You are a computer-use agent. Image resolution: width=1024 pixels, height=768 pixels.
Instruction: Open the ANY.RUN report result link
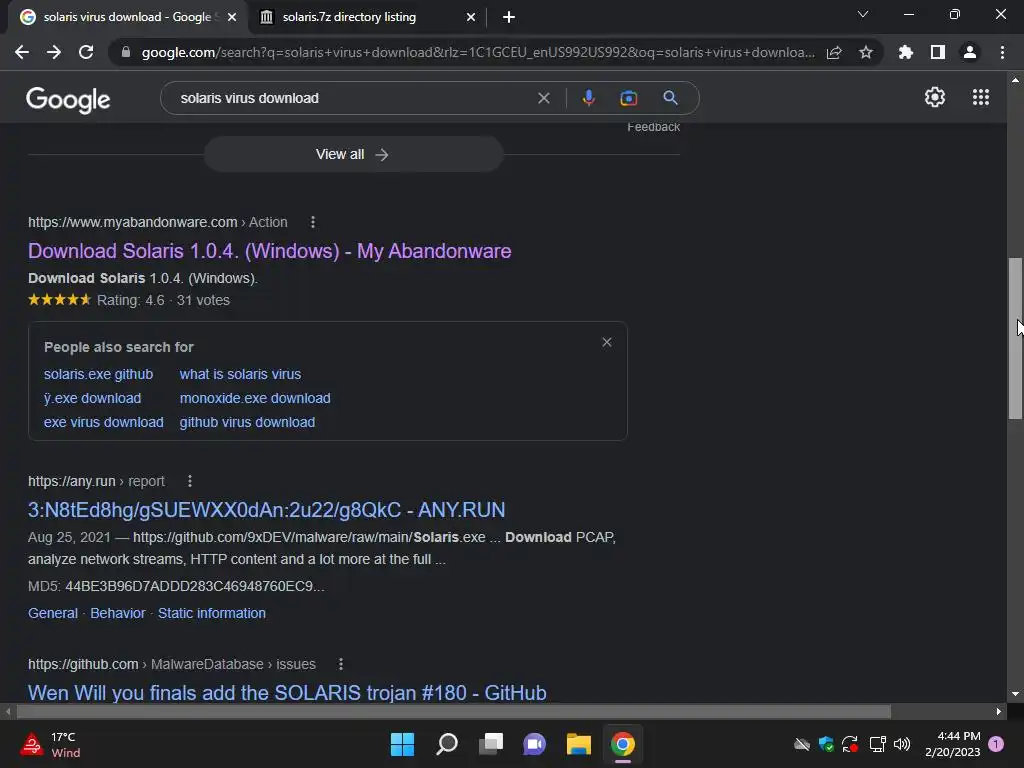coord(266,510)
